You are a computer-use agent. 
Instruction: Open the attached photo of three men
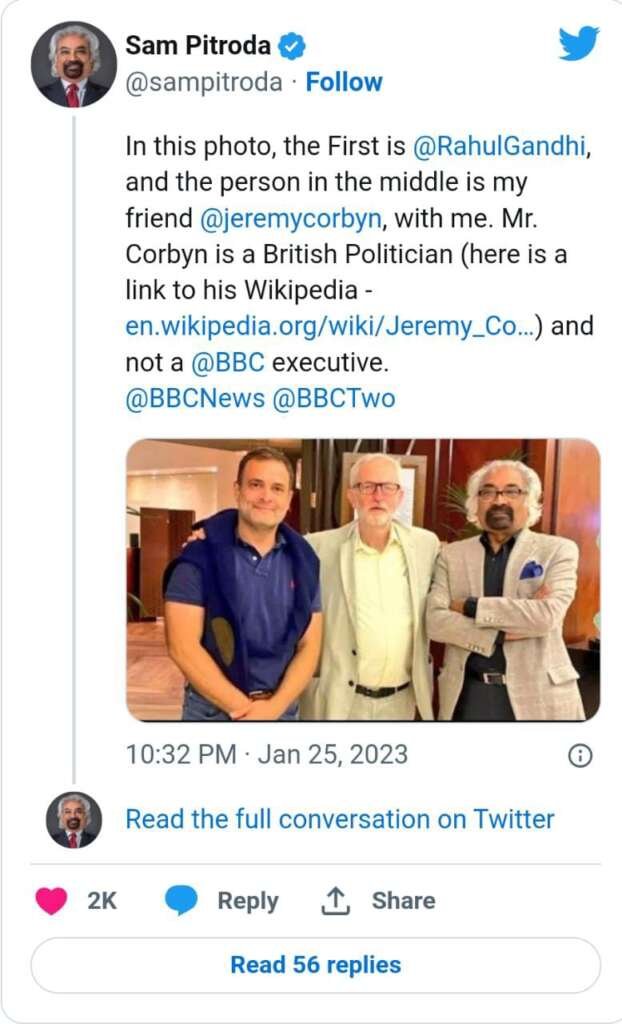362,580
